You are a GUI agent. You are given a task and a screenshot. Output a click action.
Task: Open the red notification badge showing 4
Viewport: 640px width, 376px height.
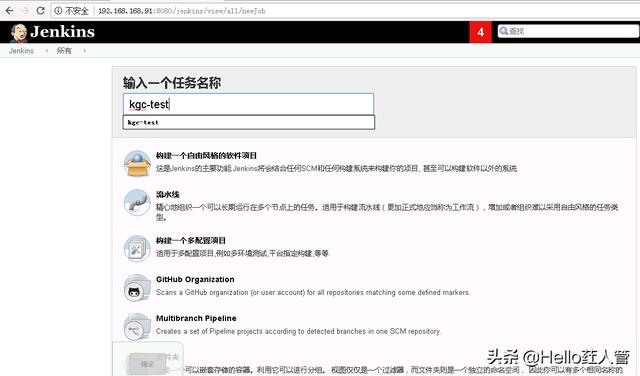480,32
